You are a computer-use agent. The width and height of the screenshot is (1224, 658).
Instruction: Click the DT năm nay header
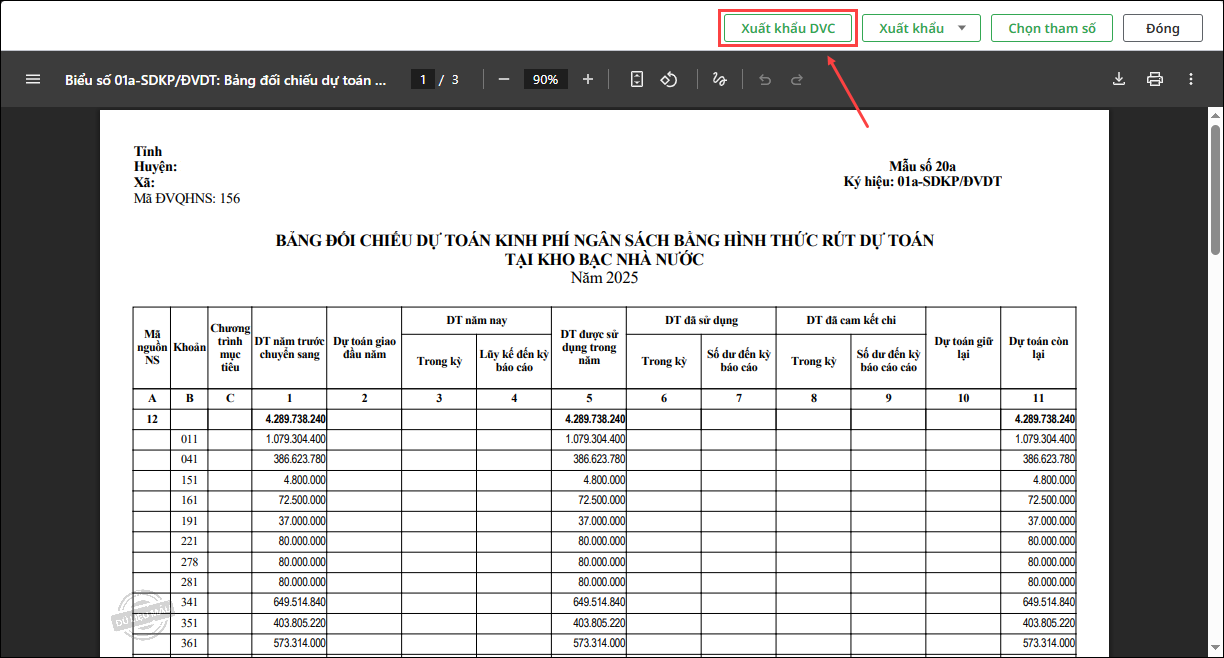(476, 320)
